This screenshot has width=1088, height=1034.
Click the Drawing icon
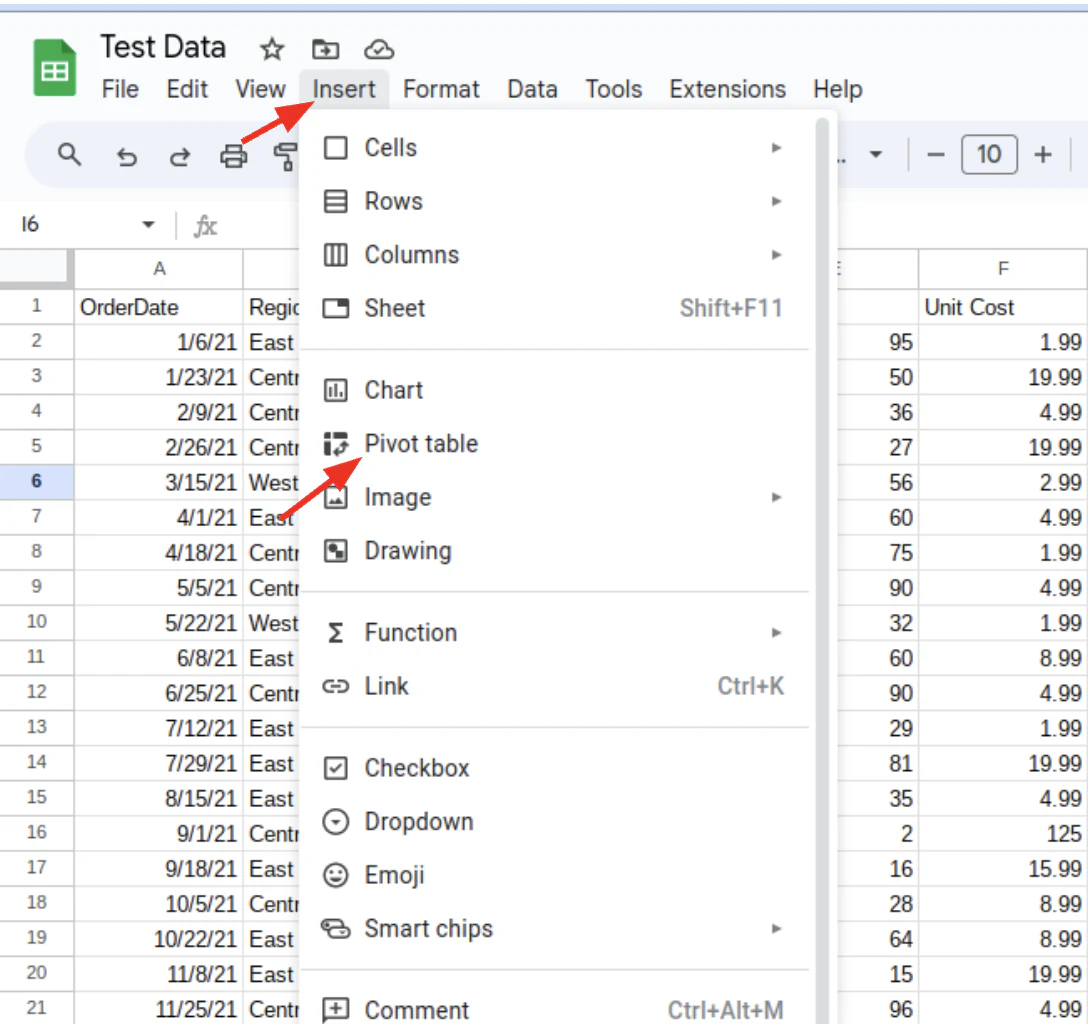click(336, 551)
